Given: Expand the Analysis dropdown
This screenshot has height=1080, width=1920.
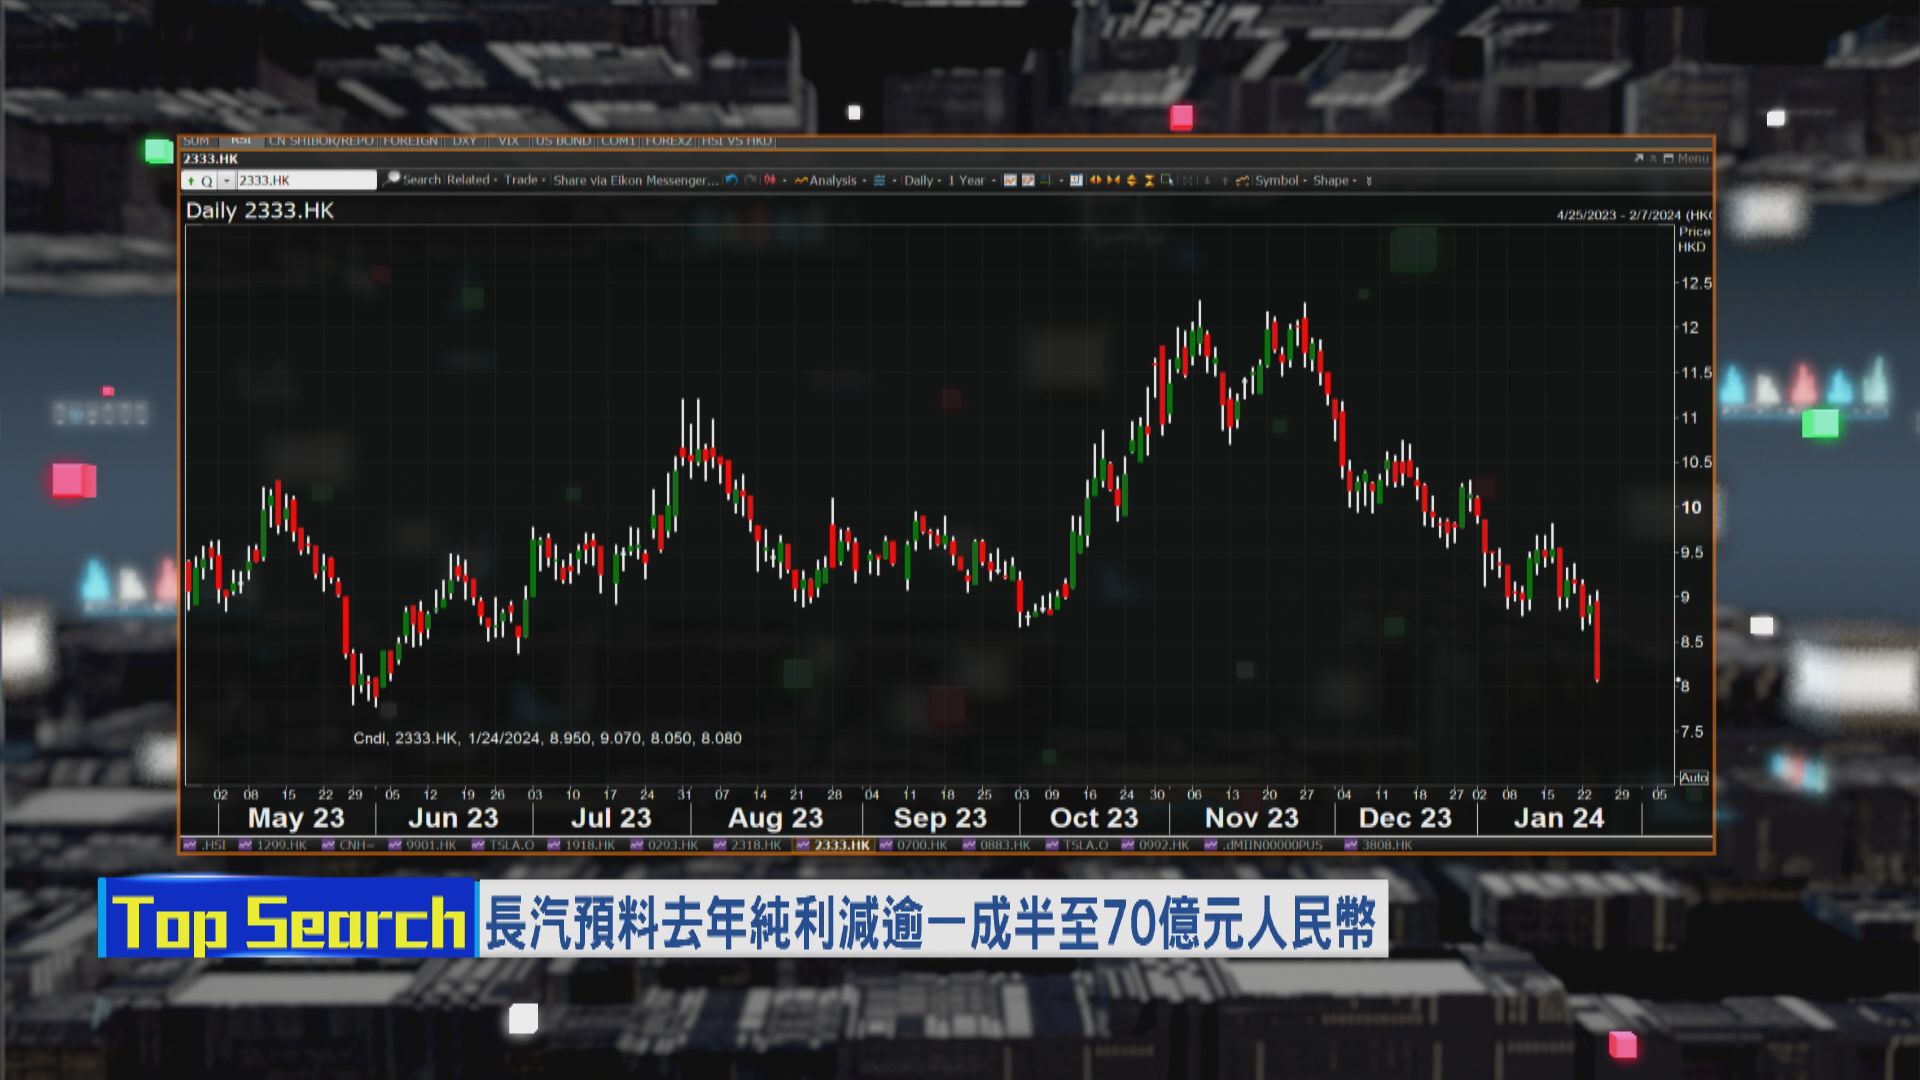Looking at the screenshot, I should [x=837, y=180].
